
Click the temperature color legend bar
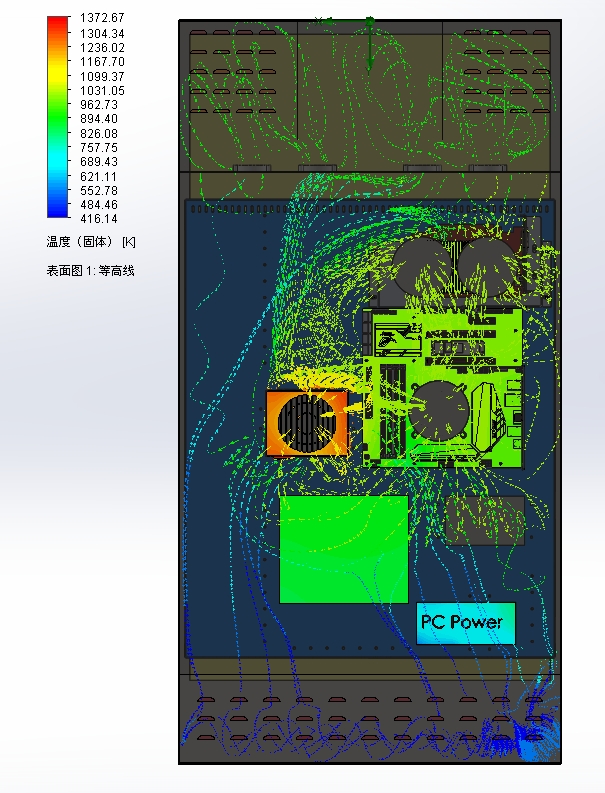pos(58,117)
